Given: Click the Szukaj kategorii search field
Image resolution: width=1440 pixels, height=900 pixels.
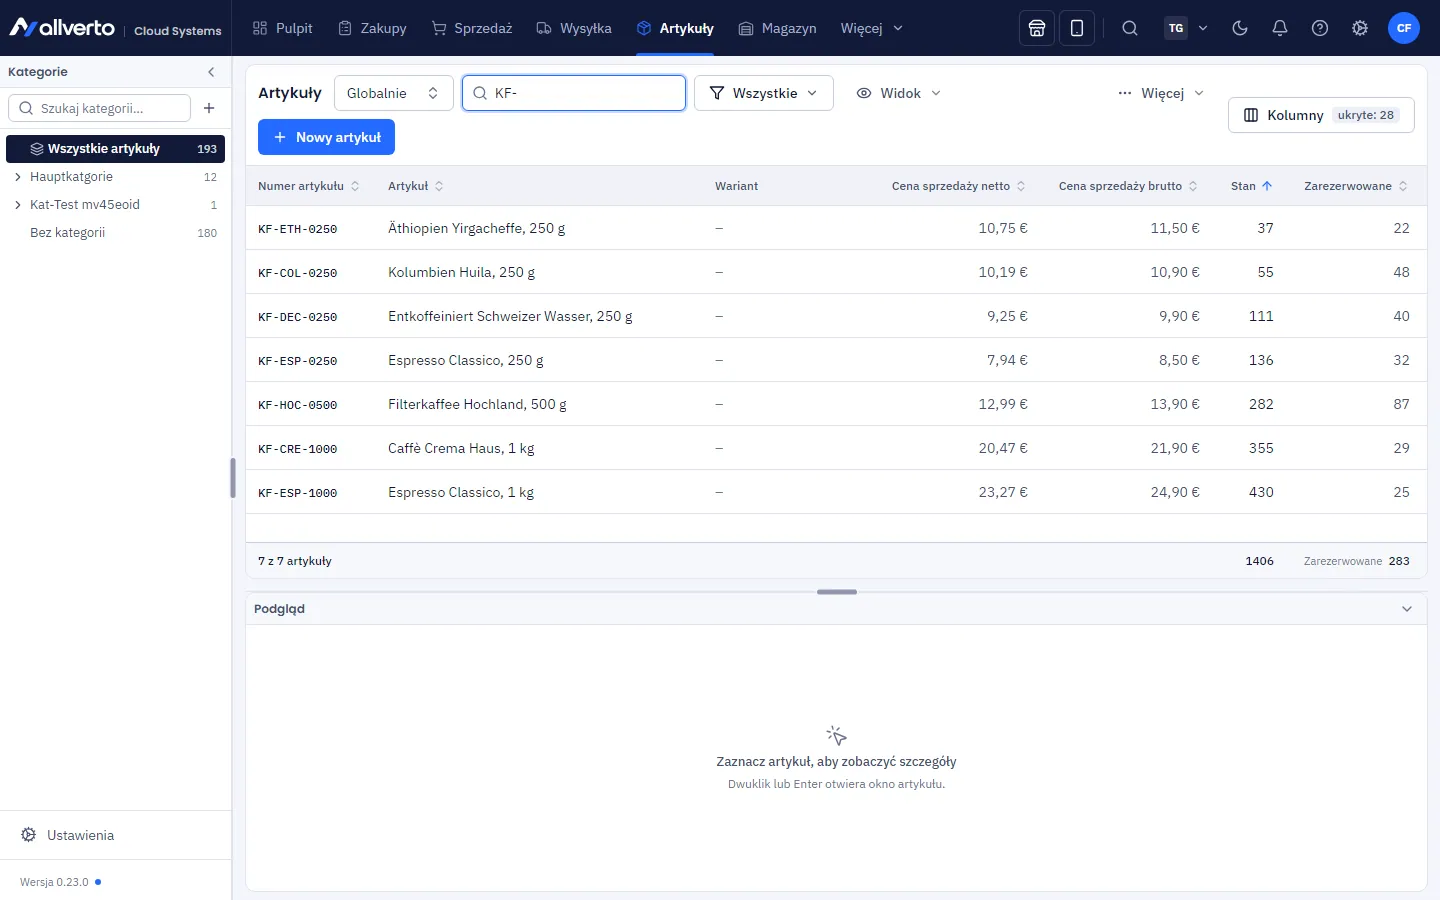Looking at the screenshot, I should [x=99, y=108].
